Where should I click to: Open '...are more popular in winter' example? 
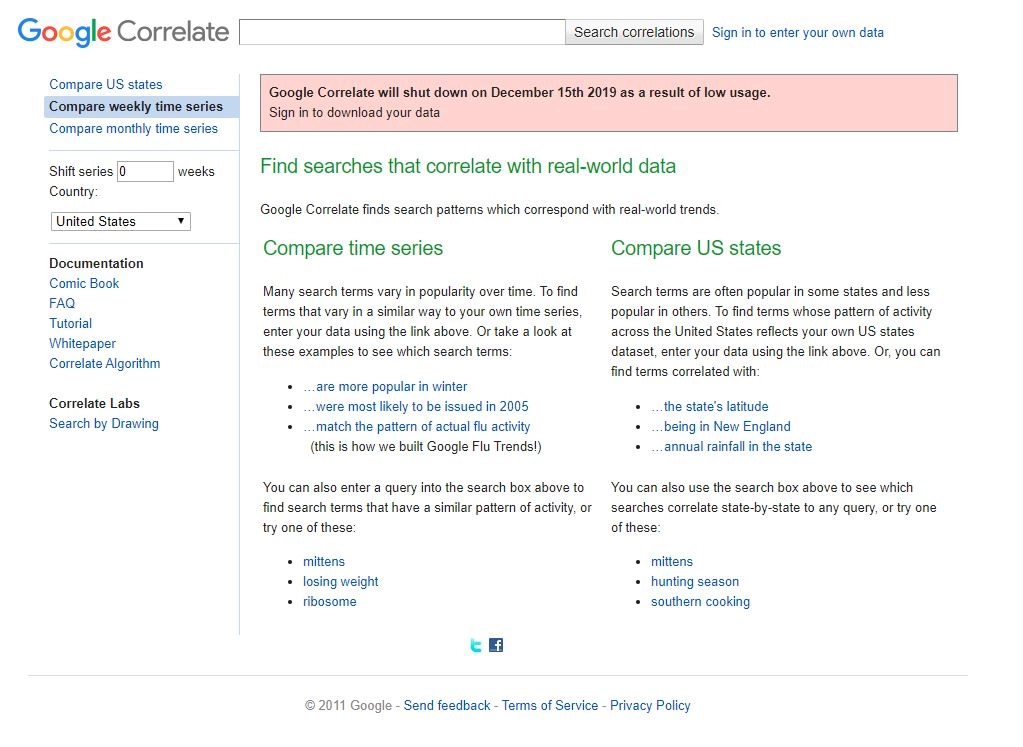[x=385, y=386]
